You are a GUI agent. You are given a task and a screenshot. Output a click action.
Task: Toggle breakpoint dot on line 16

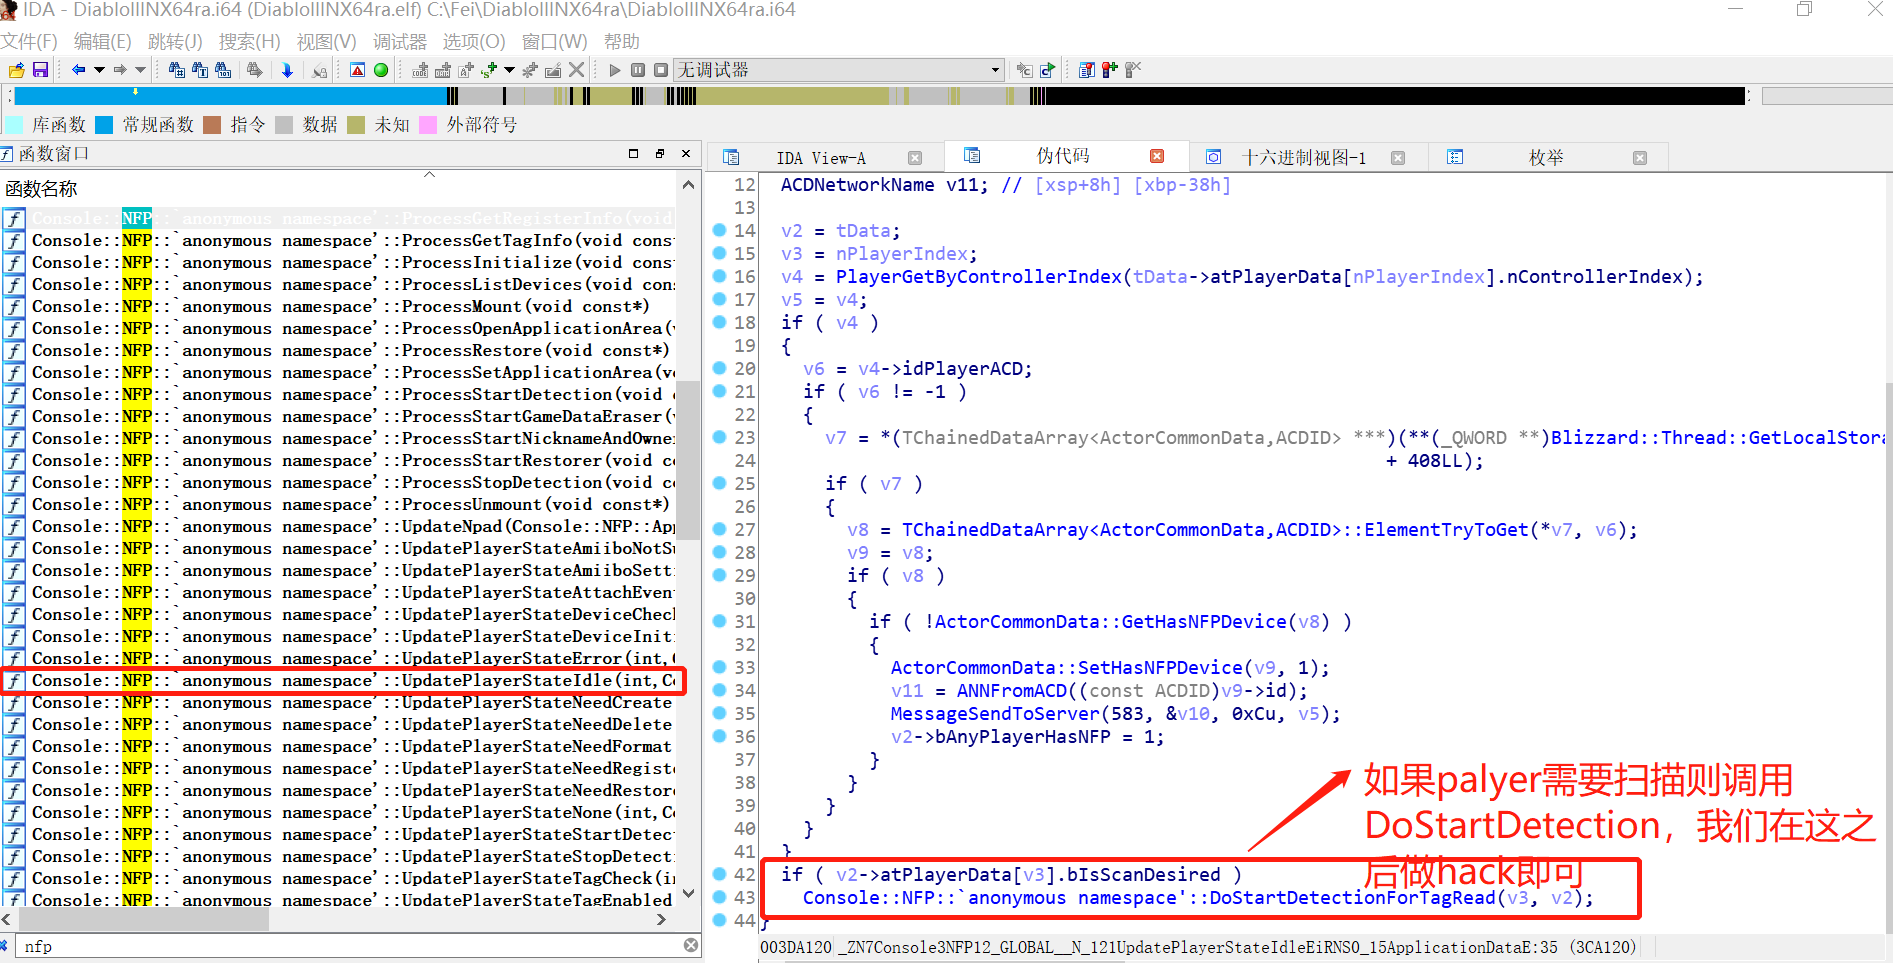point(718,276)
